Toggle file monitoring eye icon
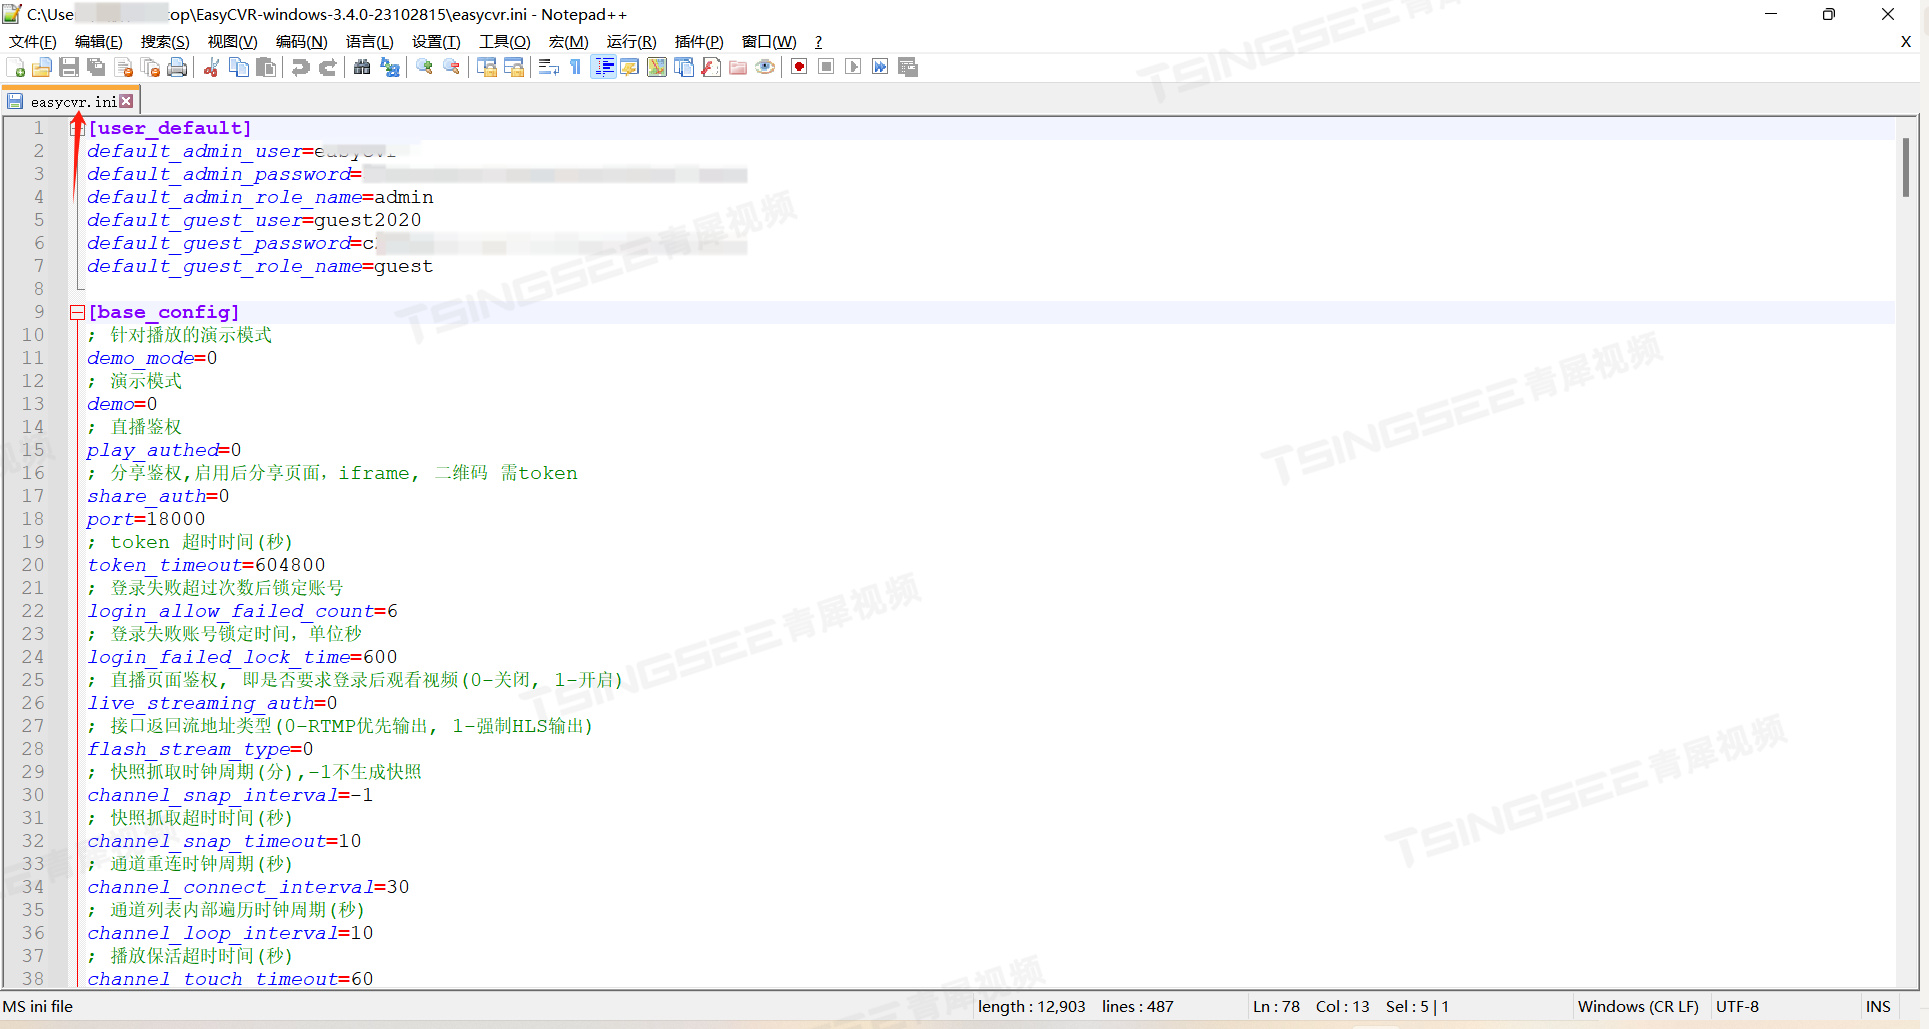This screenshot has width=1929, height=1029. [765, 67]
